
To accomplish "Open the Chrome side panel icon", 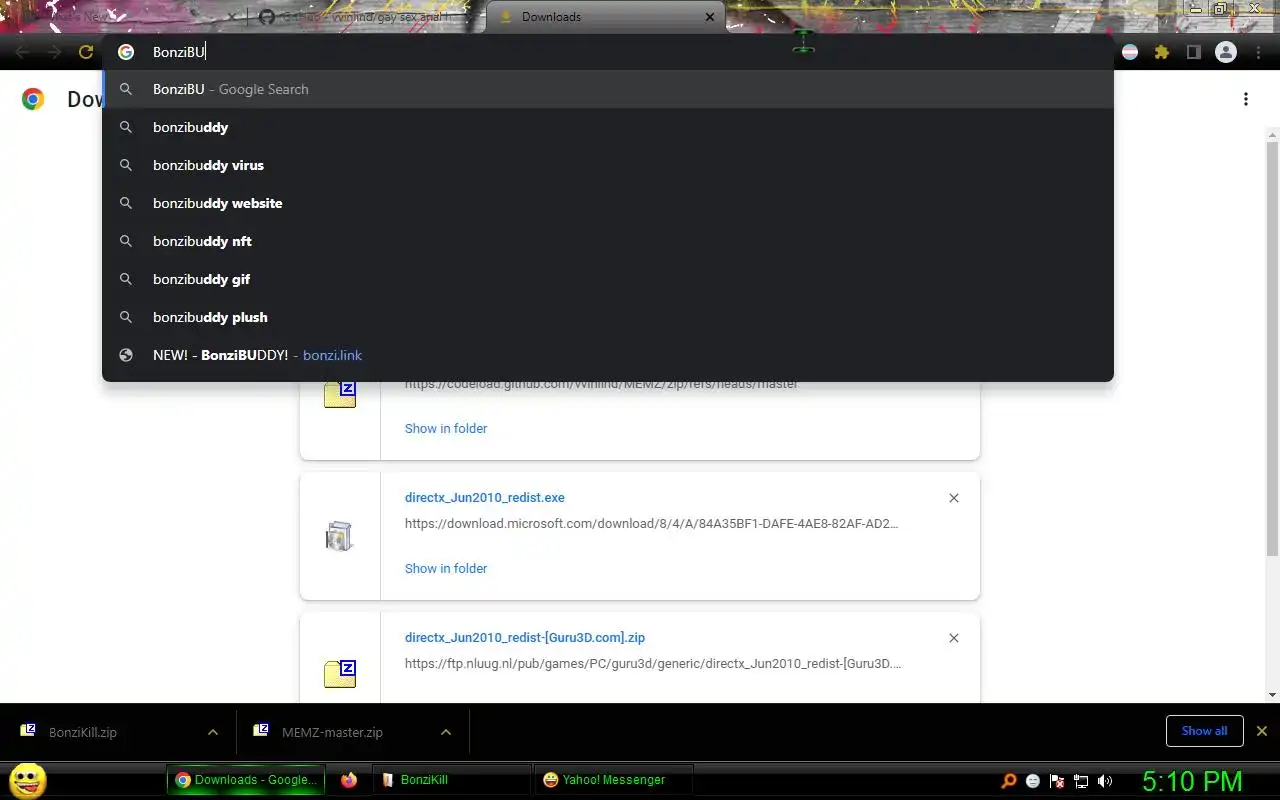I will [x=1193, y=52].
